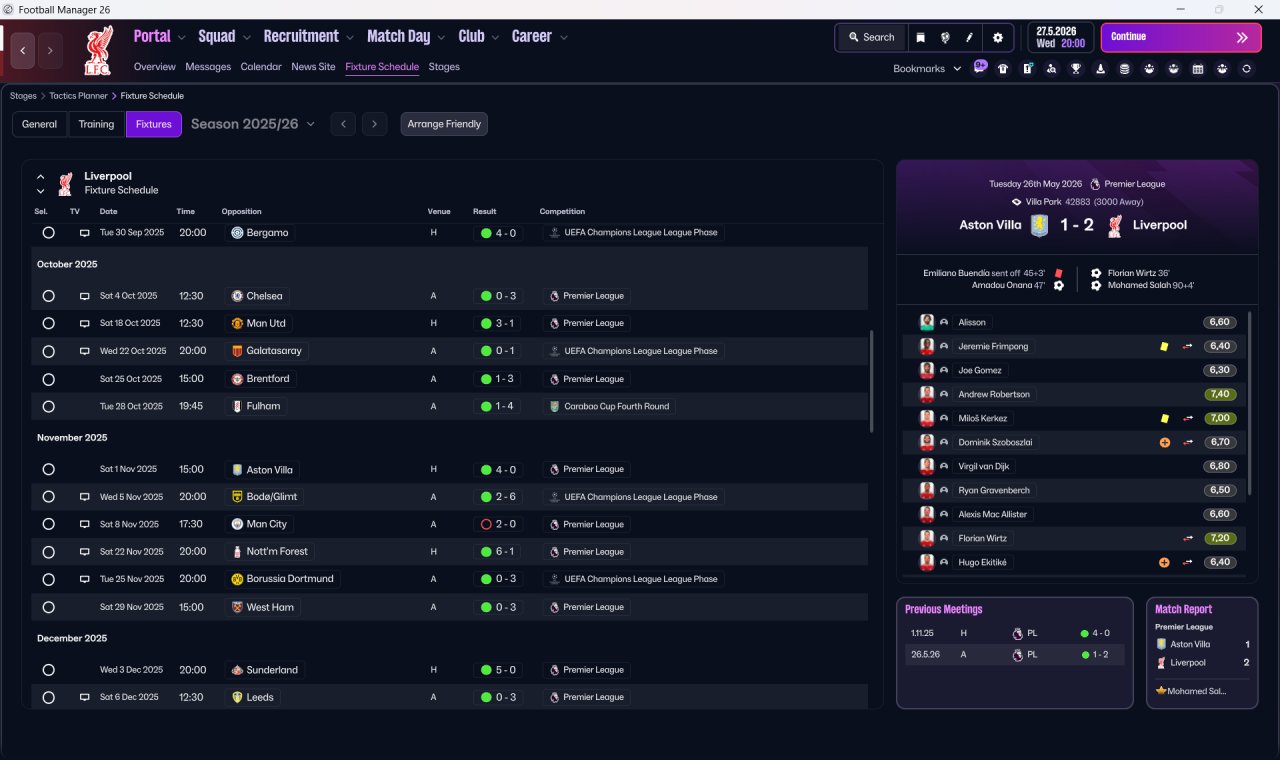Image resolution: width=1280 pixels, height=760 pixels.
Task: Open the messages speech bubble with 9+ badge
Action: pos(980,68)
